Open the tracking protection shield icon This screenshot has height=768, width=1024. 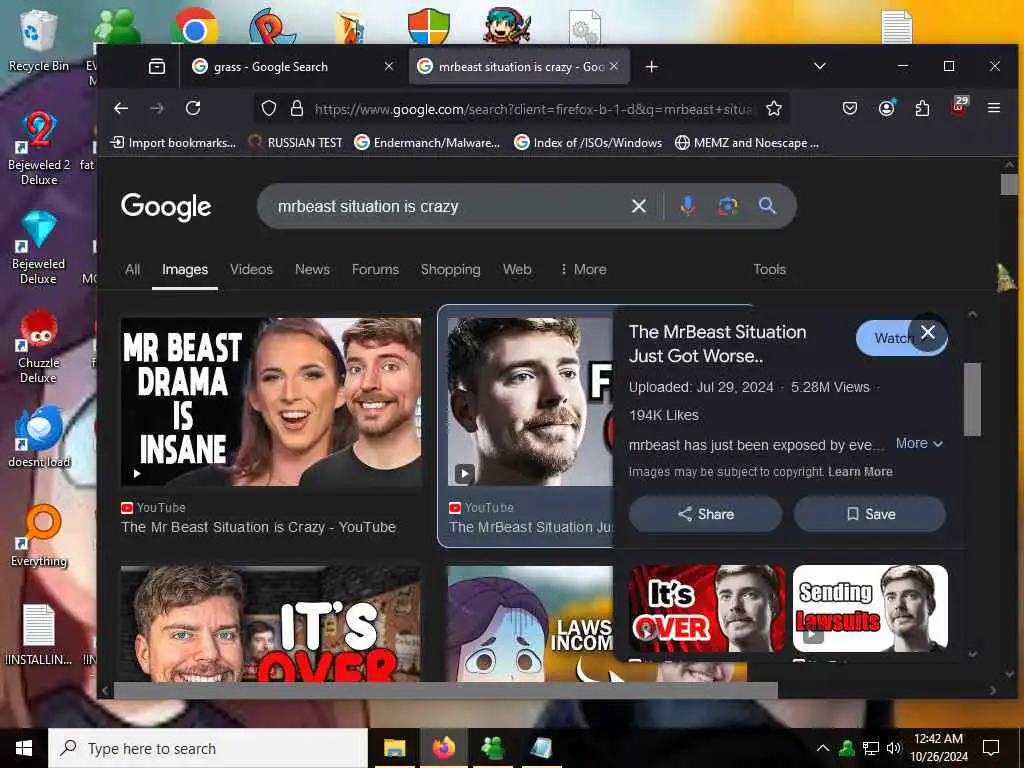pos(269,108)
